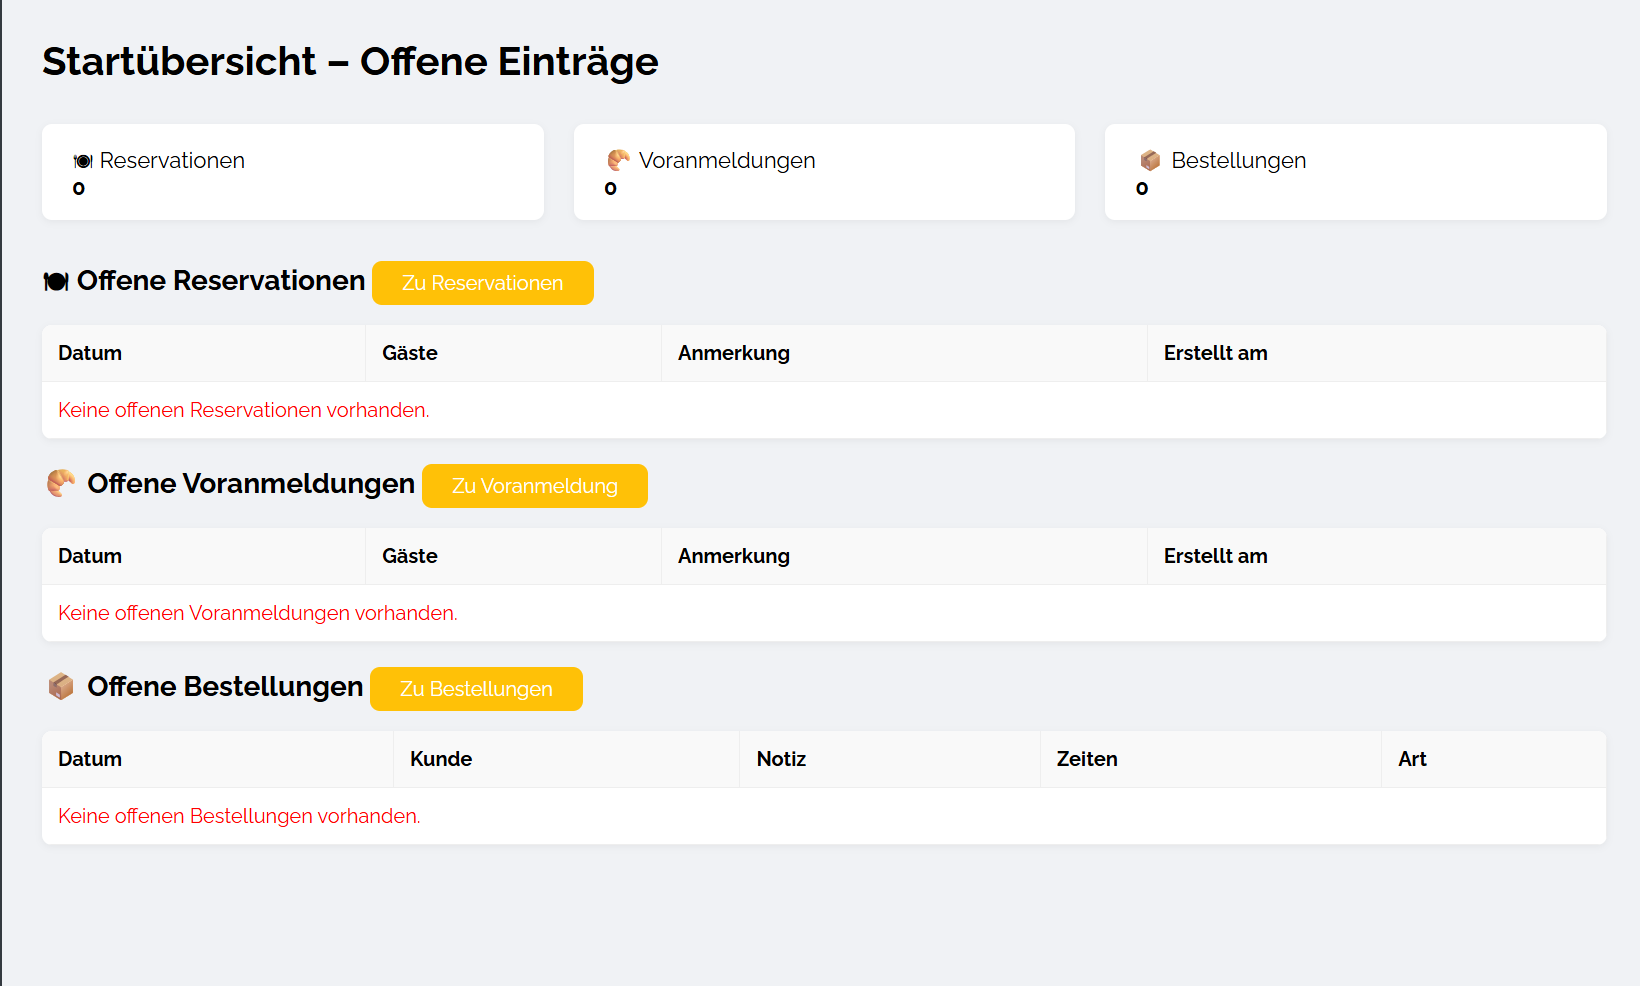Screen dimensions: 1640x986
Task: Click the Startübersicht – Offene Einträge title
Action: point(350,62)
